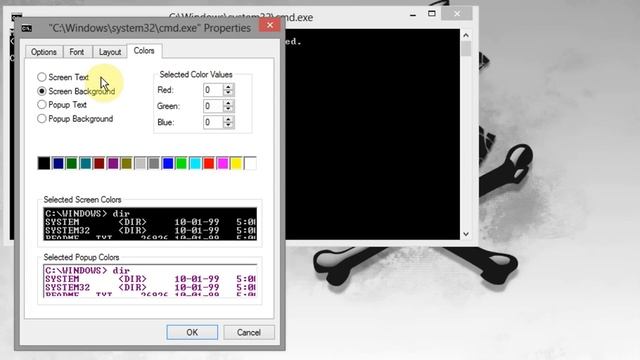
Task: Pick the bright blue color swatch
Action: (x=168, y=163)
